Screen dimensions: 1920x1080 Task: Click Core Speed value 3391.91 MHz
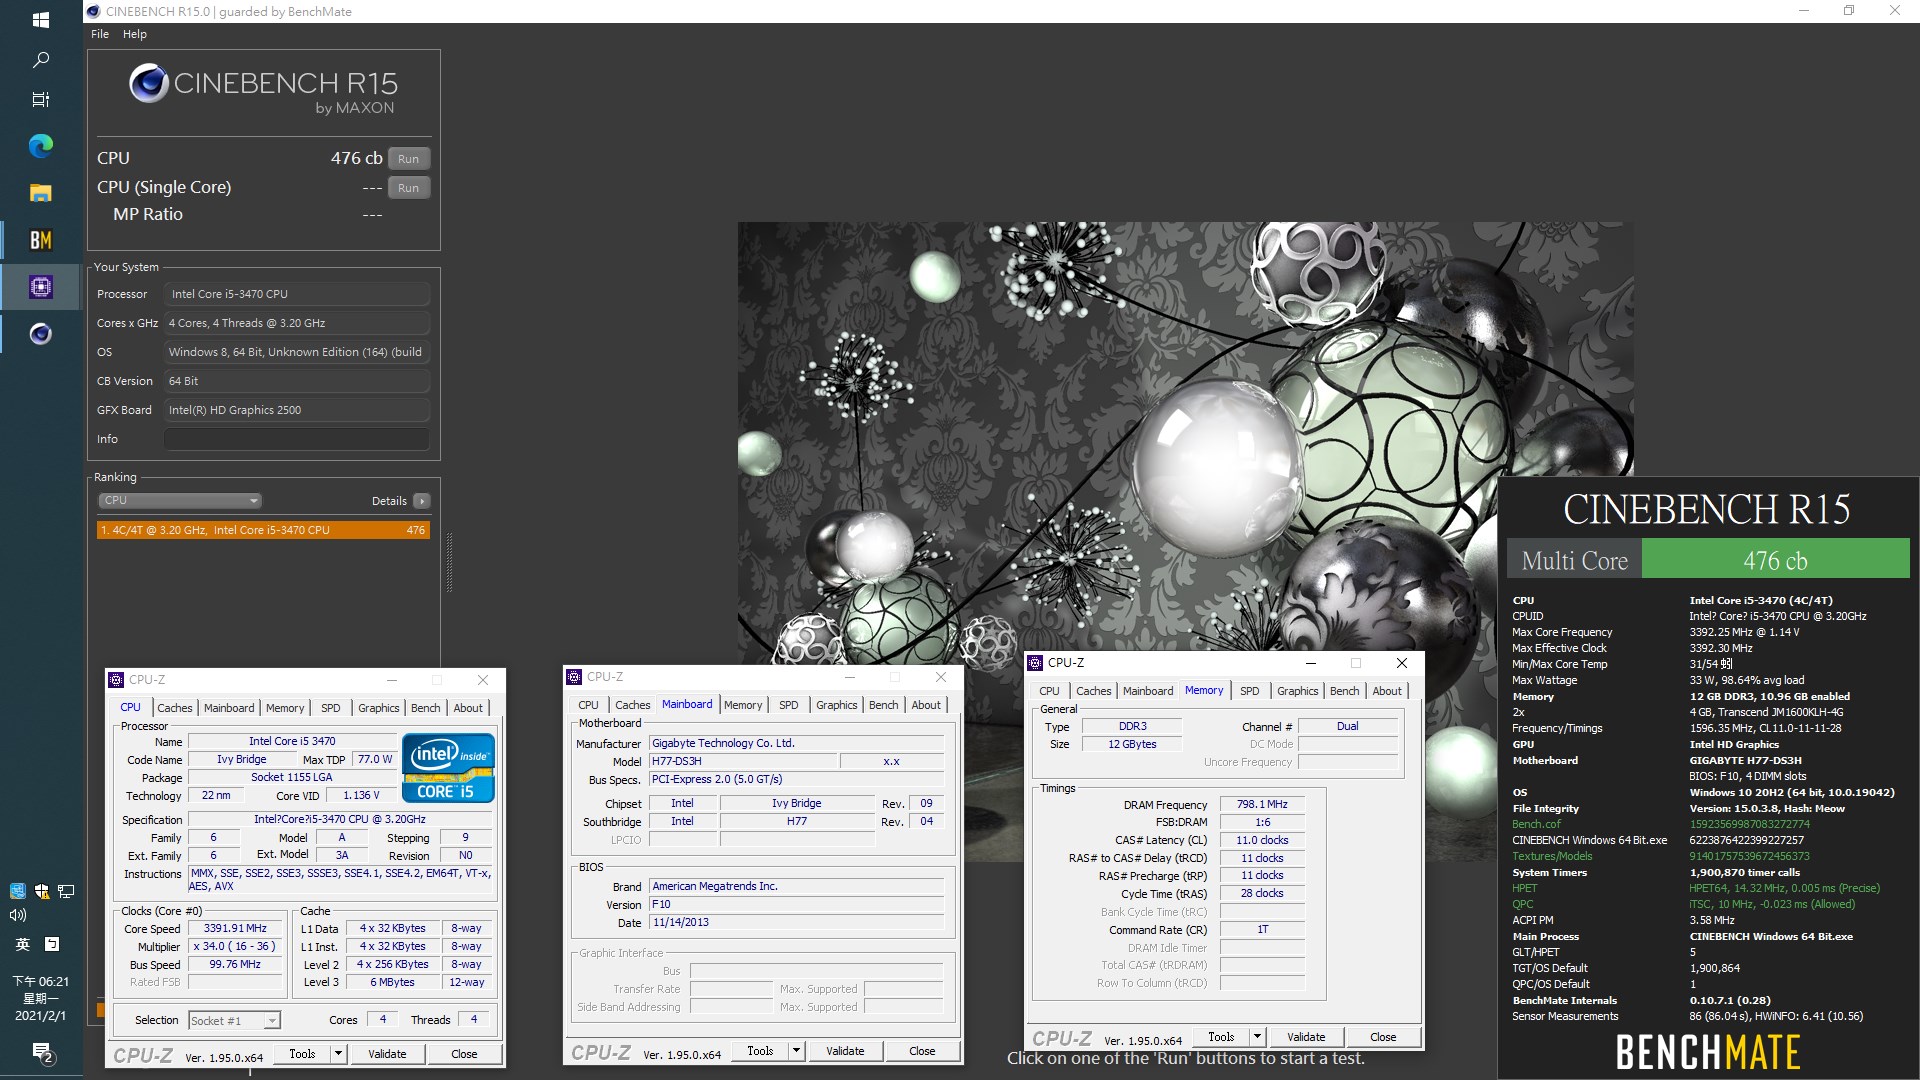236,928
